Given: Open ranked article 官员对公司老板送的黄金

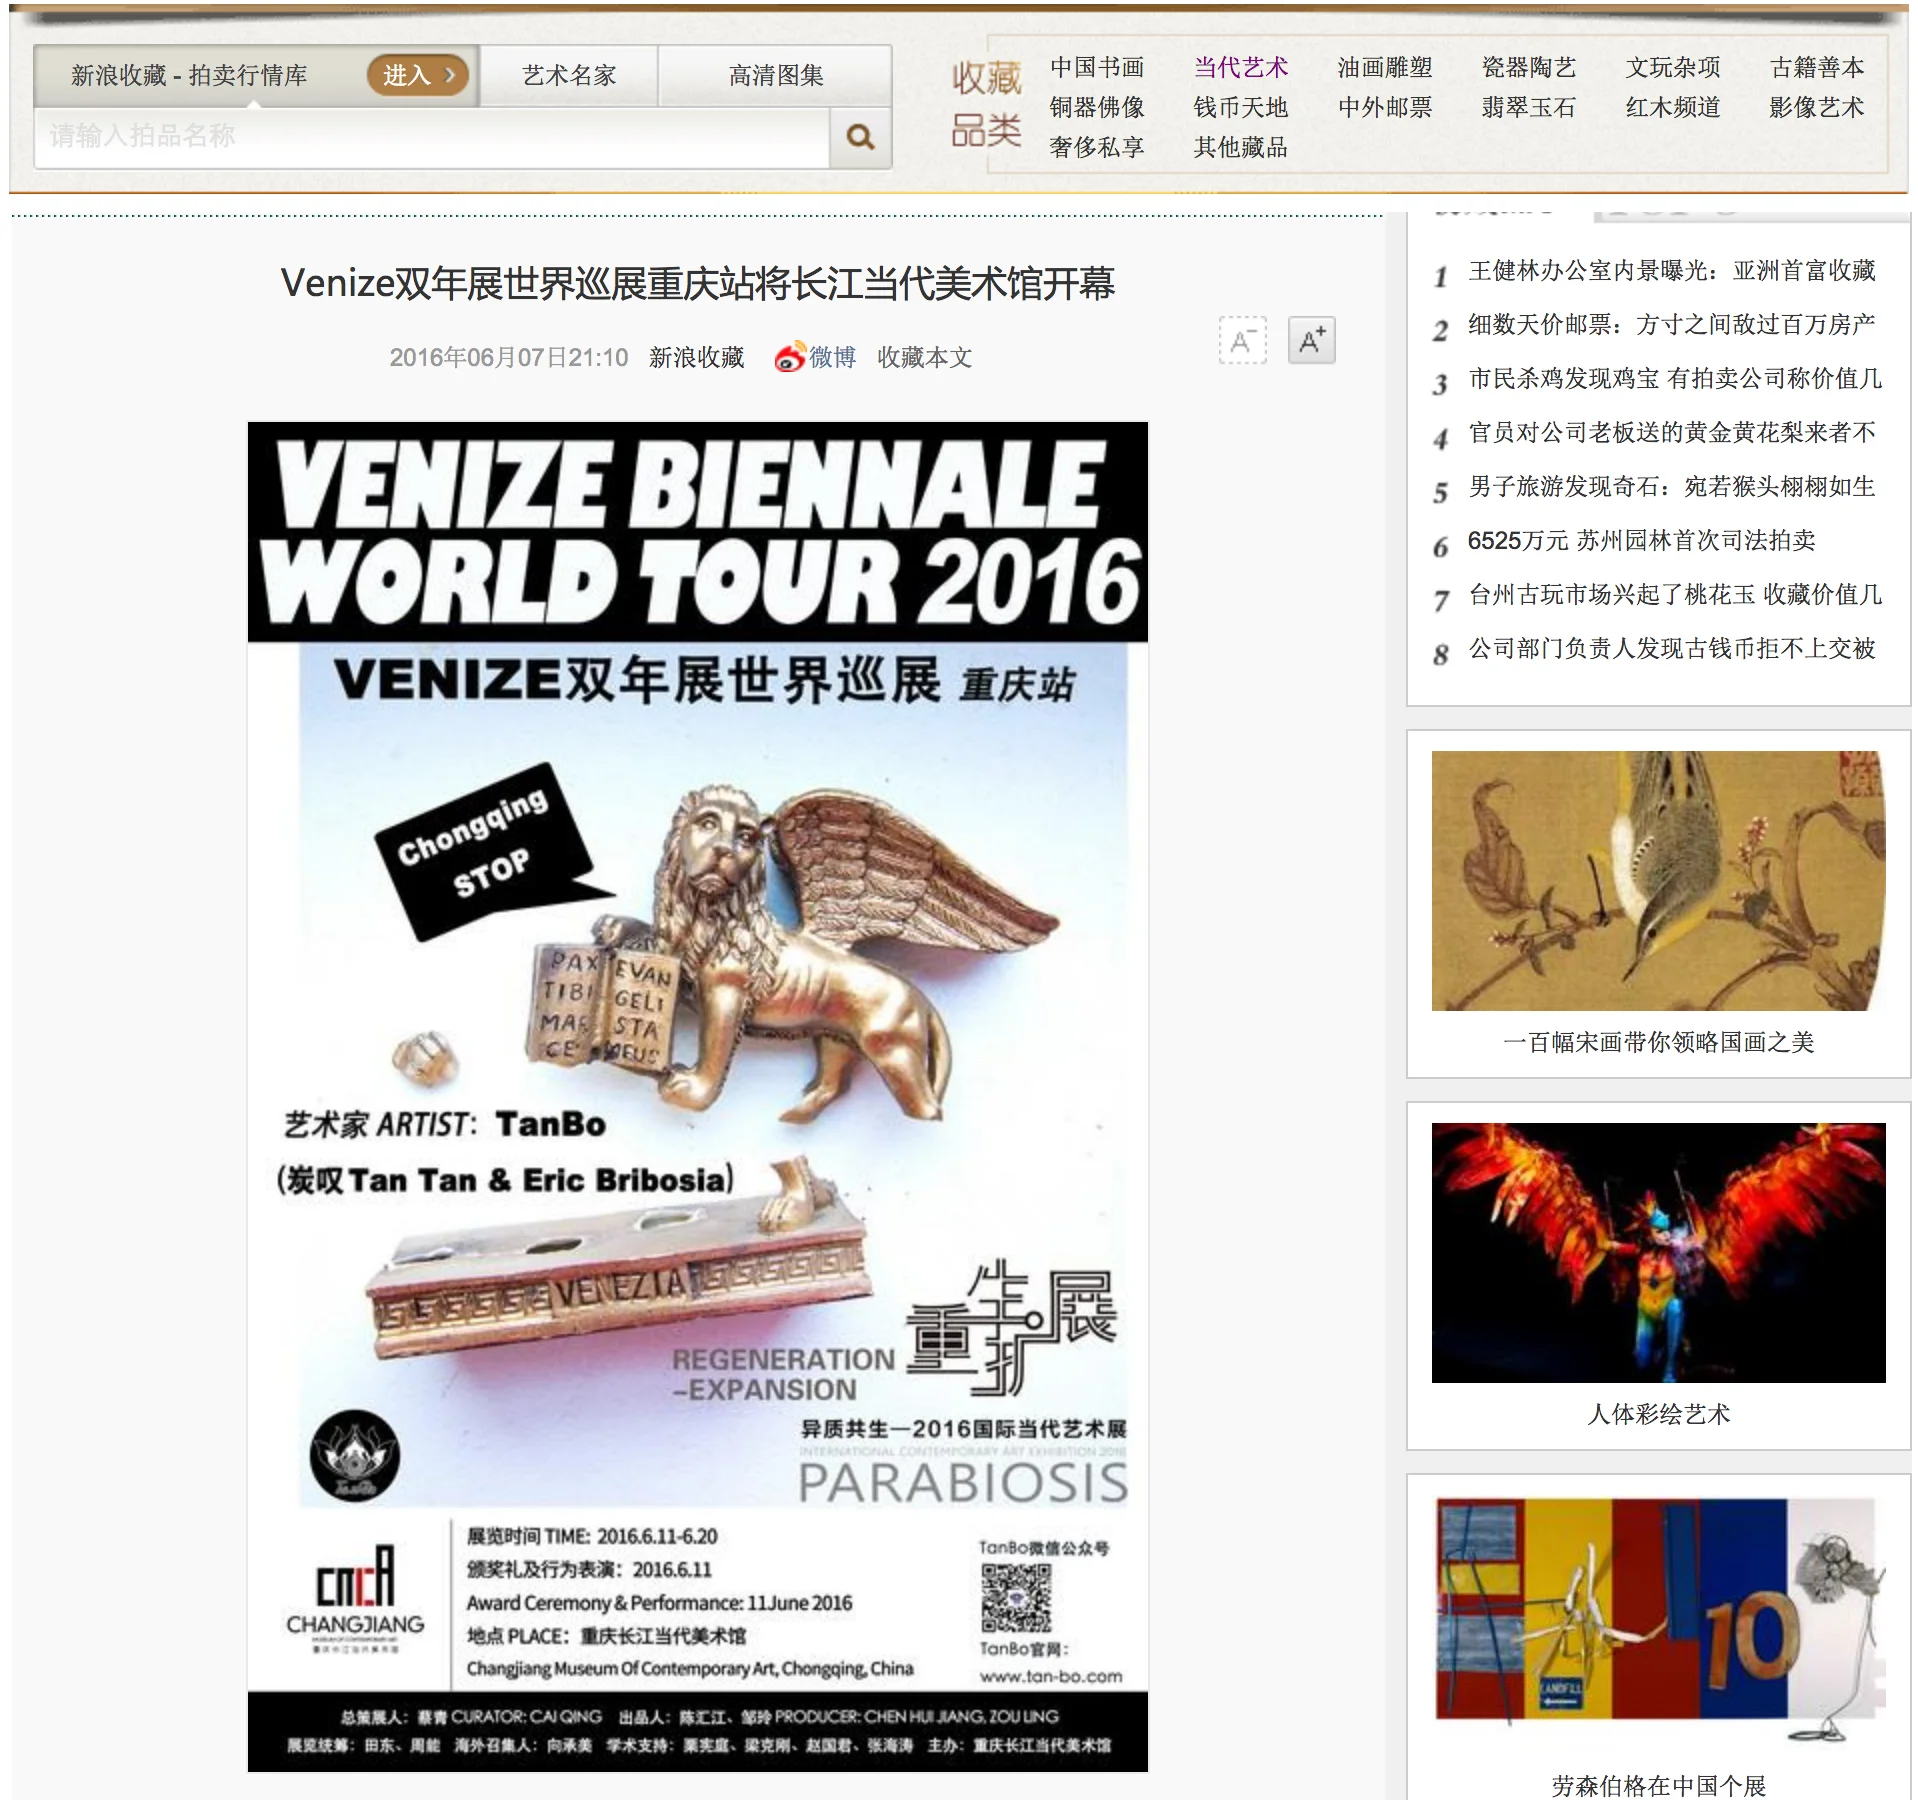Looking at the screenshot, I should point(1671,433).
